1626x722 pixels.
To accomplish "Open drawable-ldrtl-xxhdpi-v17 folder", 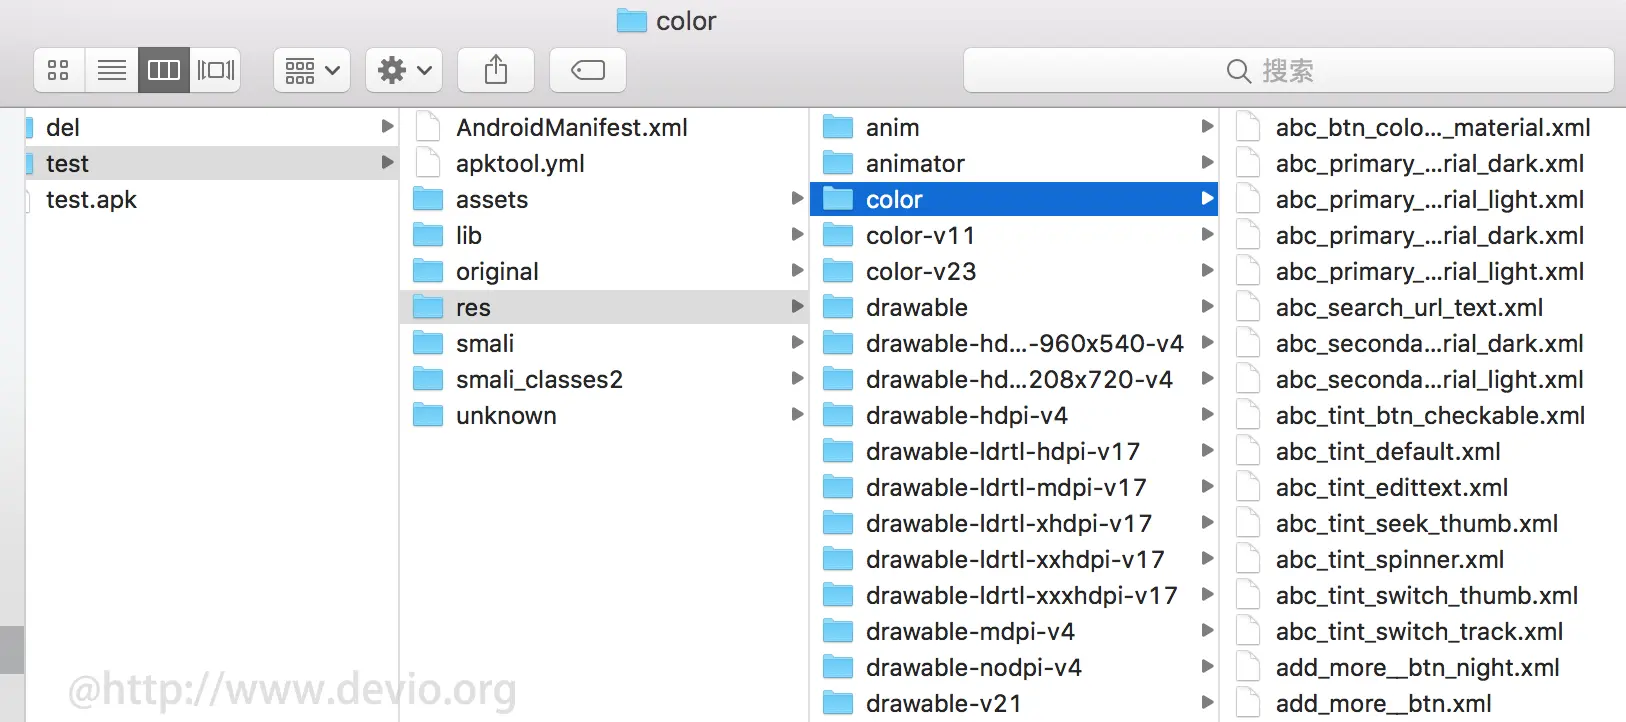I will click(1014, 559).
